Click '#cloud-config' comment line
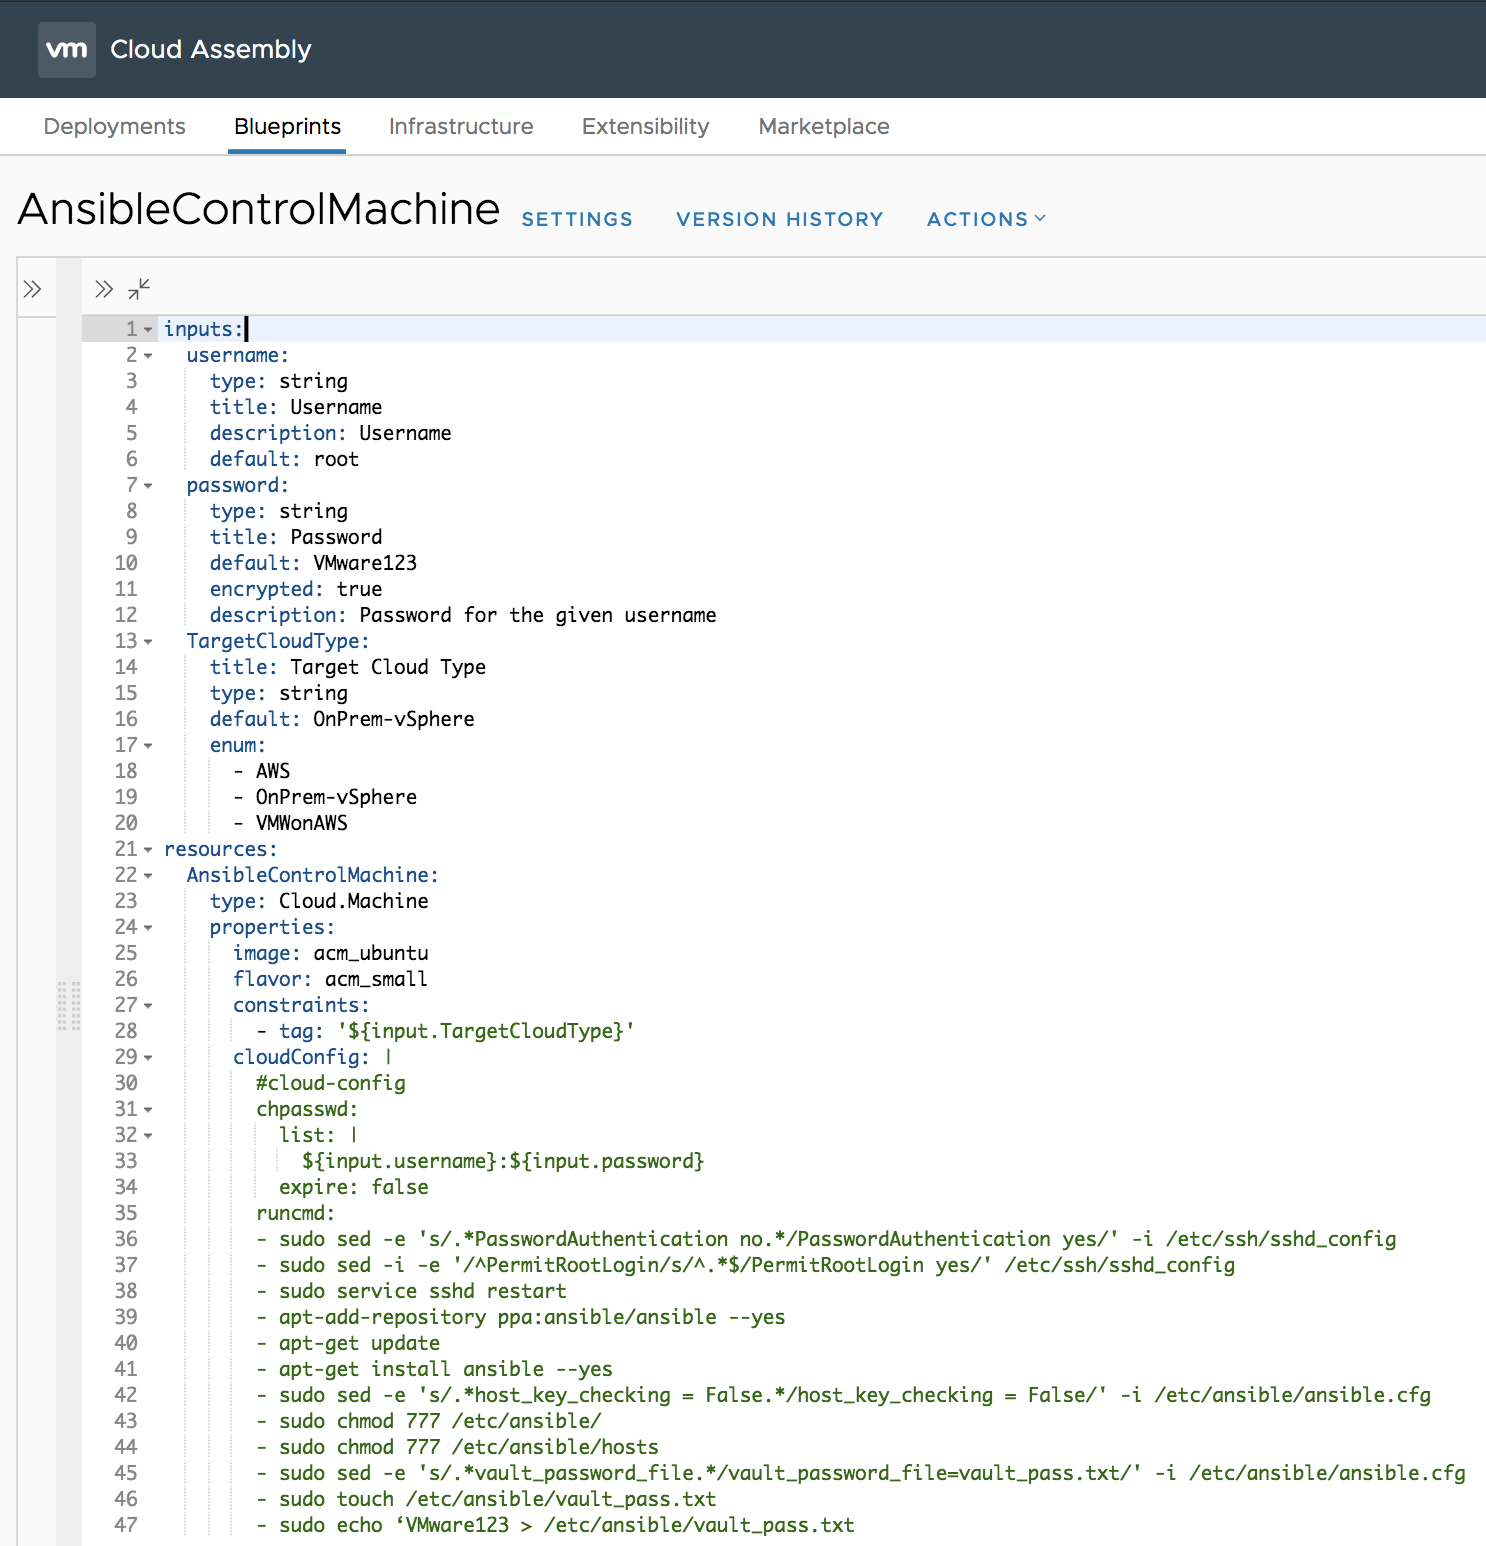 coord(331,1083)
